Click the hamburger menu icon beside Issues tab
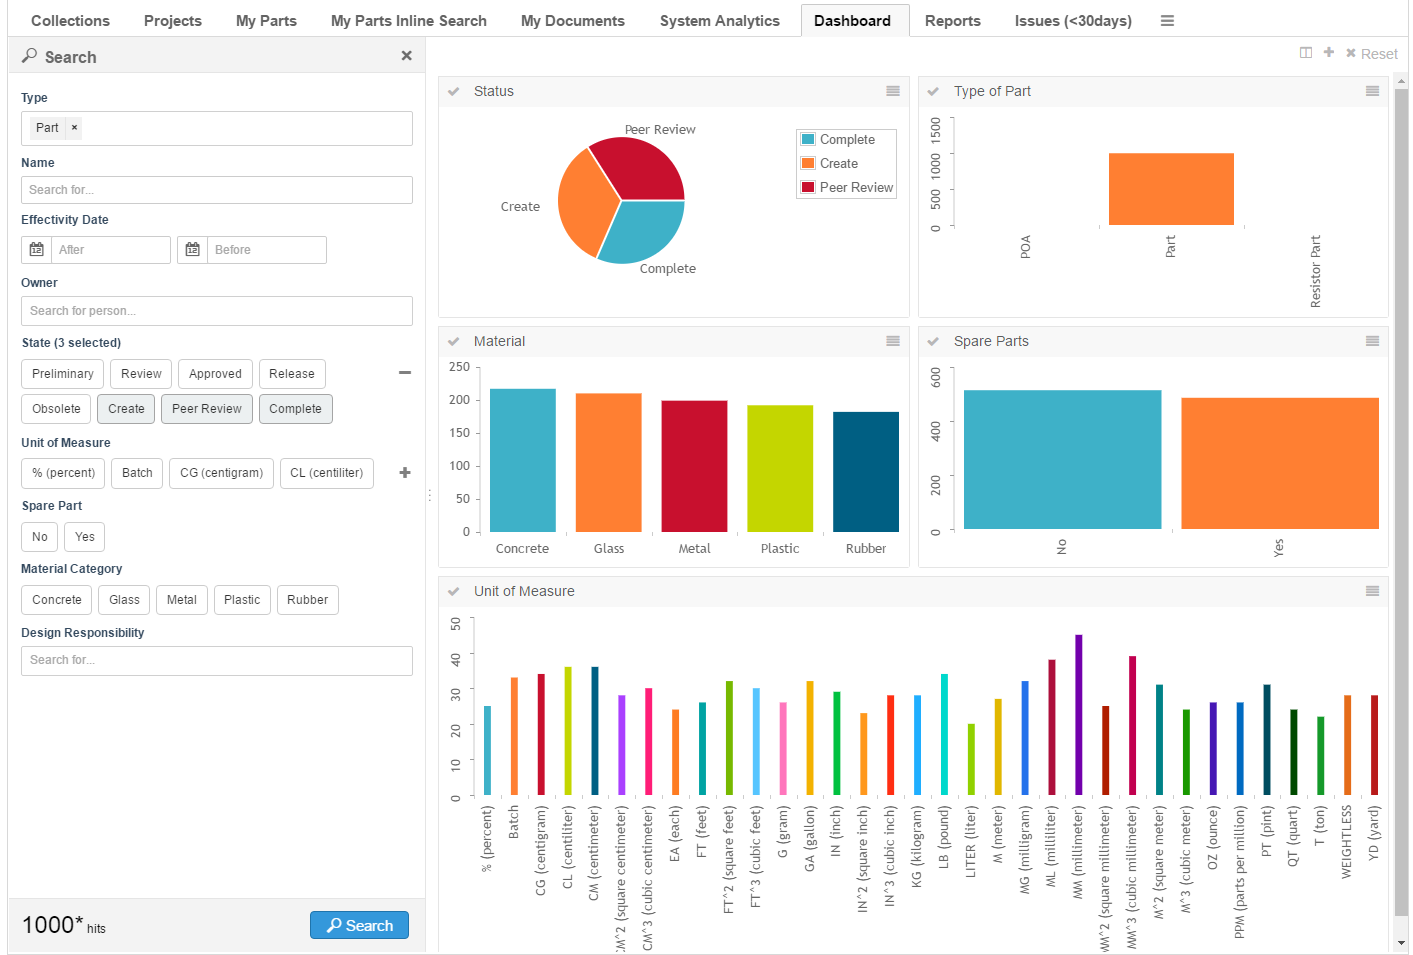Viewport: 1413px width, 955px height. click(1167, 21)
